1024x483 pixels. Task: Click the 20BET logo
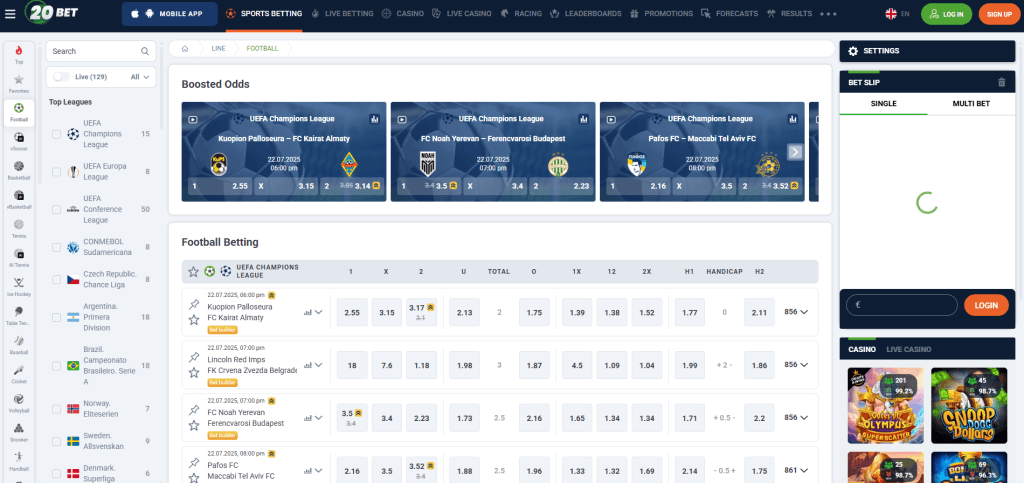pos(49,13)
